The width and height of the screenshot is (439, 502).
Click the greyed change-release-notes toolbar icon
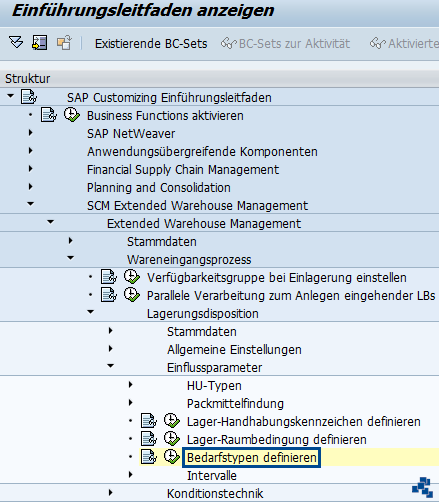(64, 43)
